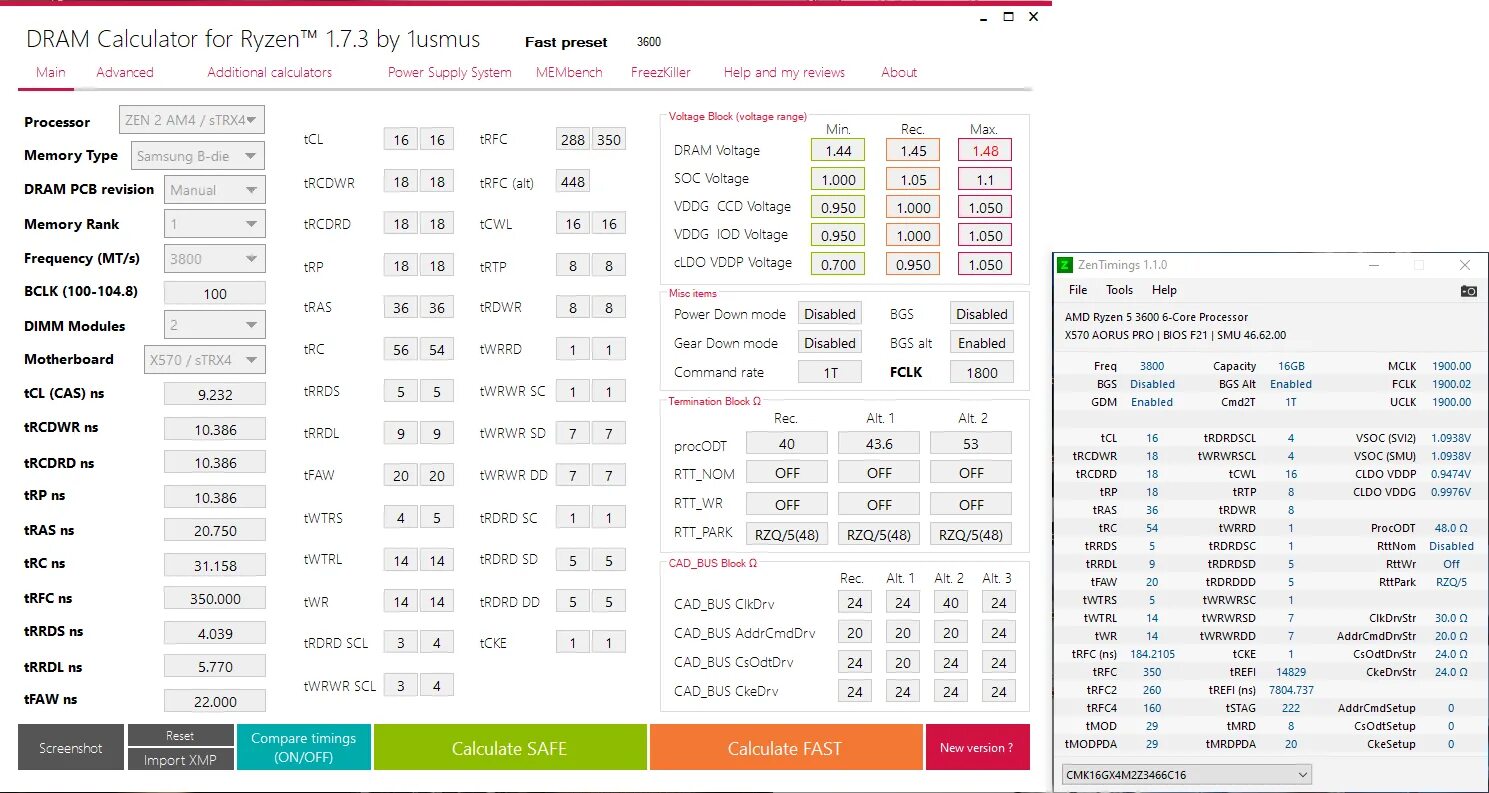Click ZenTimings tREFI value 14829
The image size is (1489, 793).
click(1291, 672)
